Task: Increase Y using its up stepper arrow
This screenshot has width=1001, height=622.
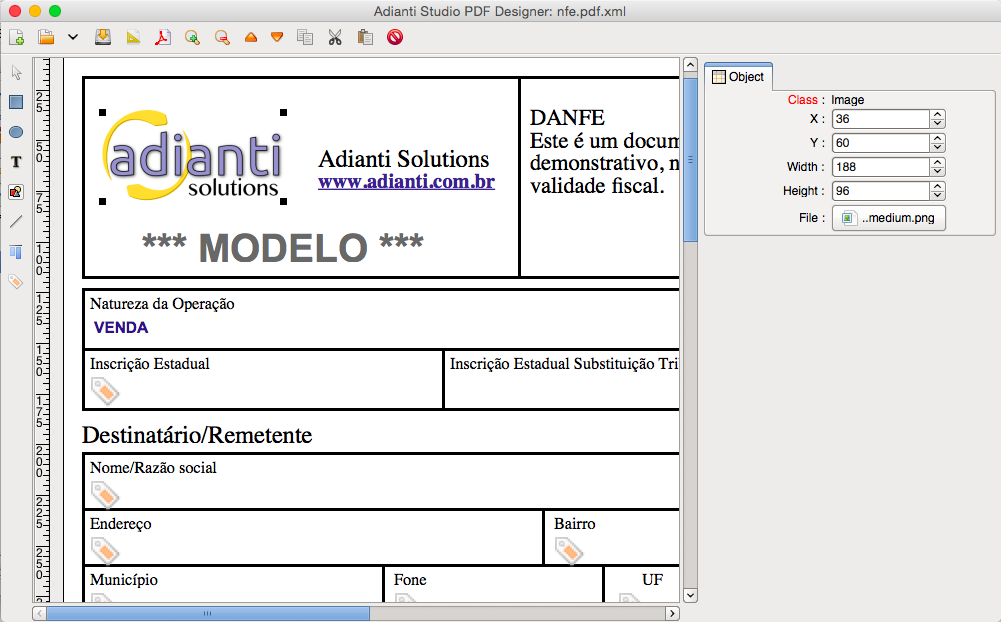Action: 937,139
